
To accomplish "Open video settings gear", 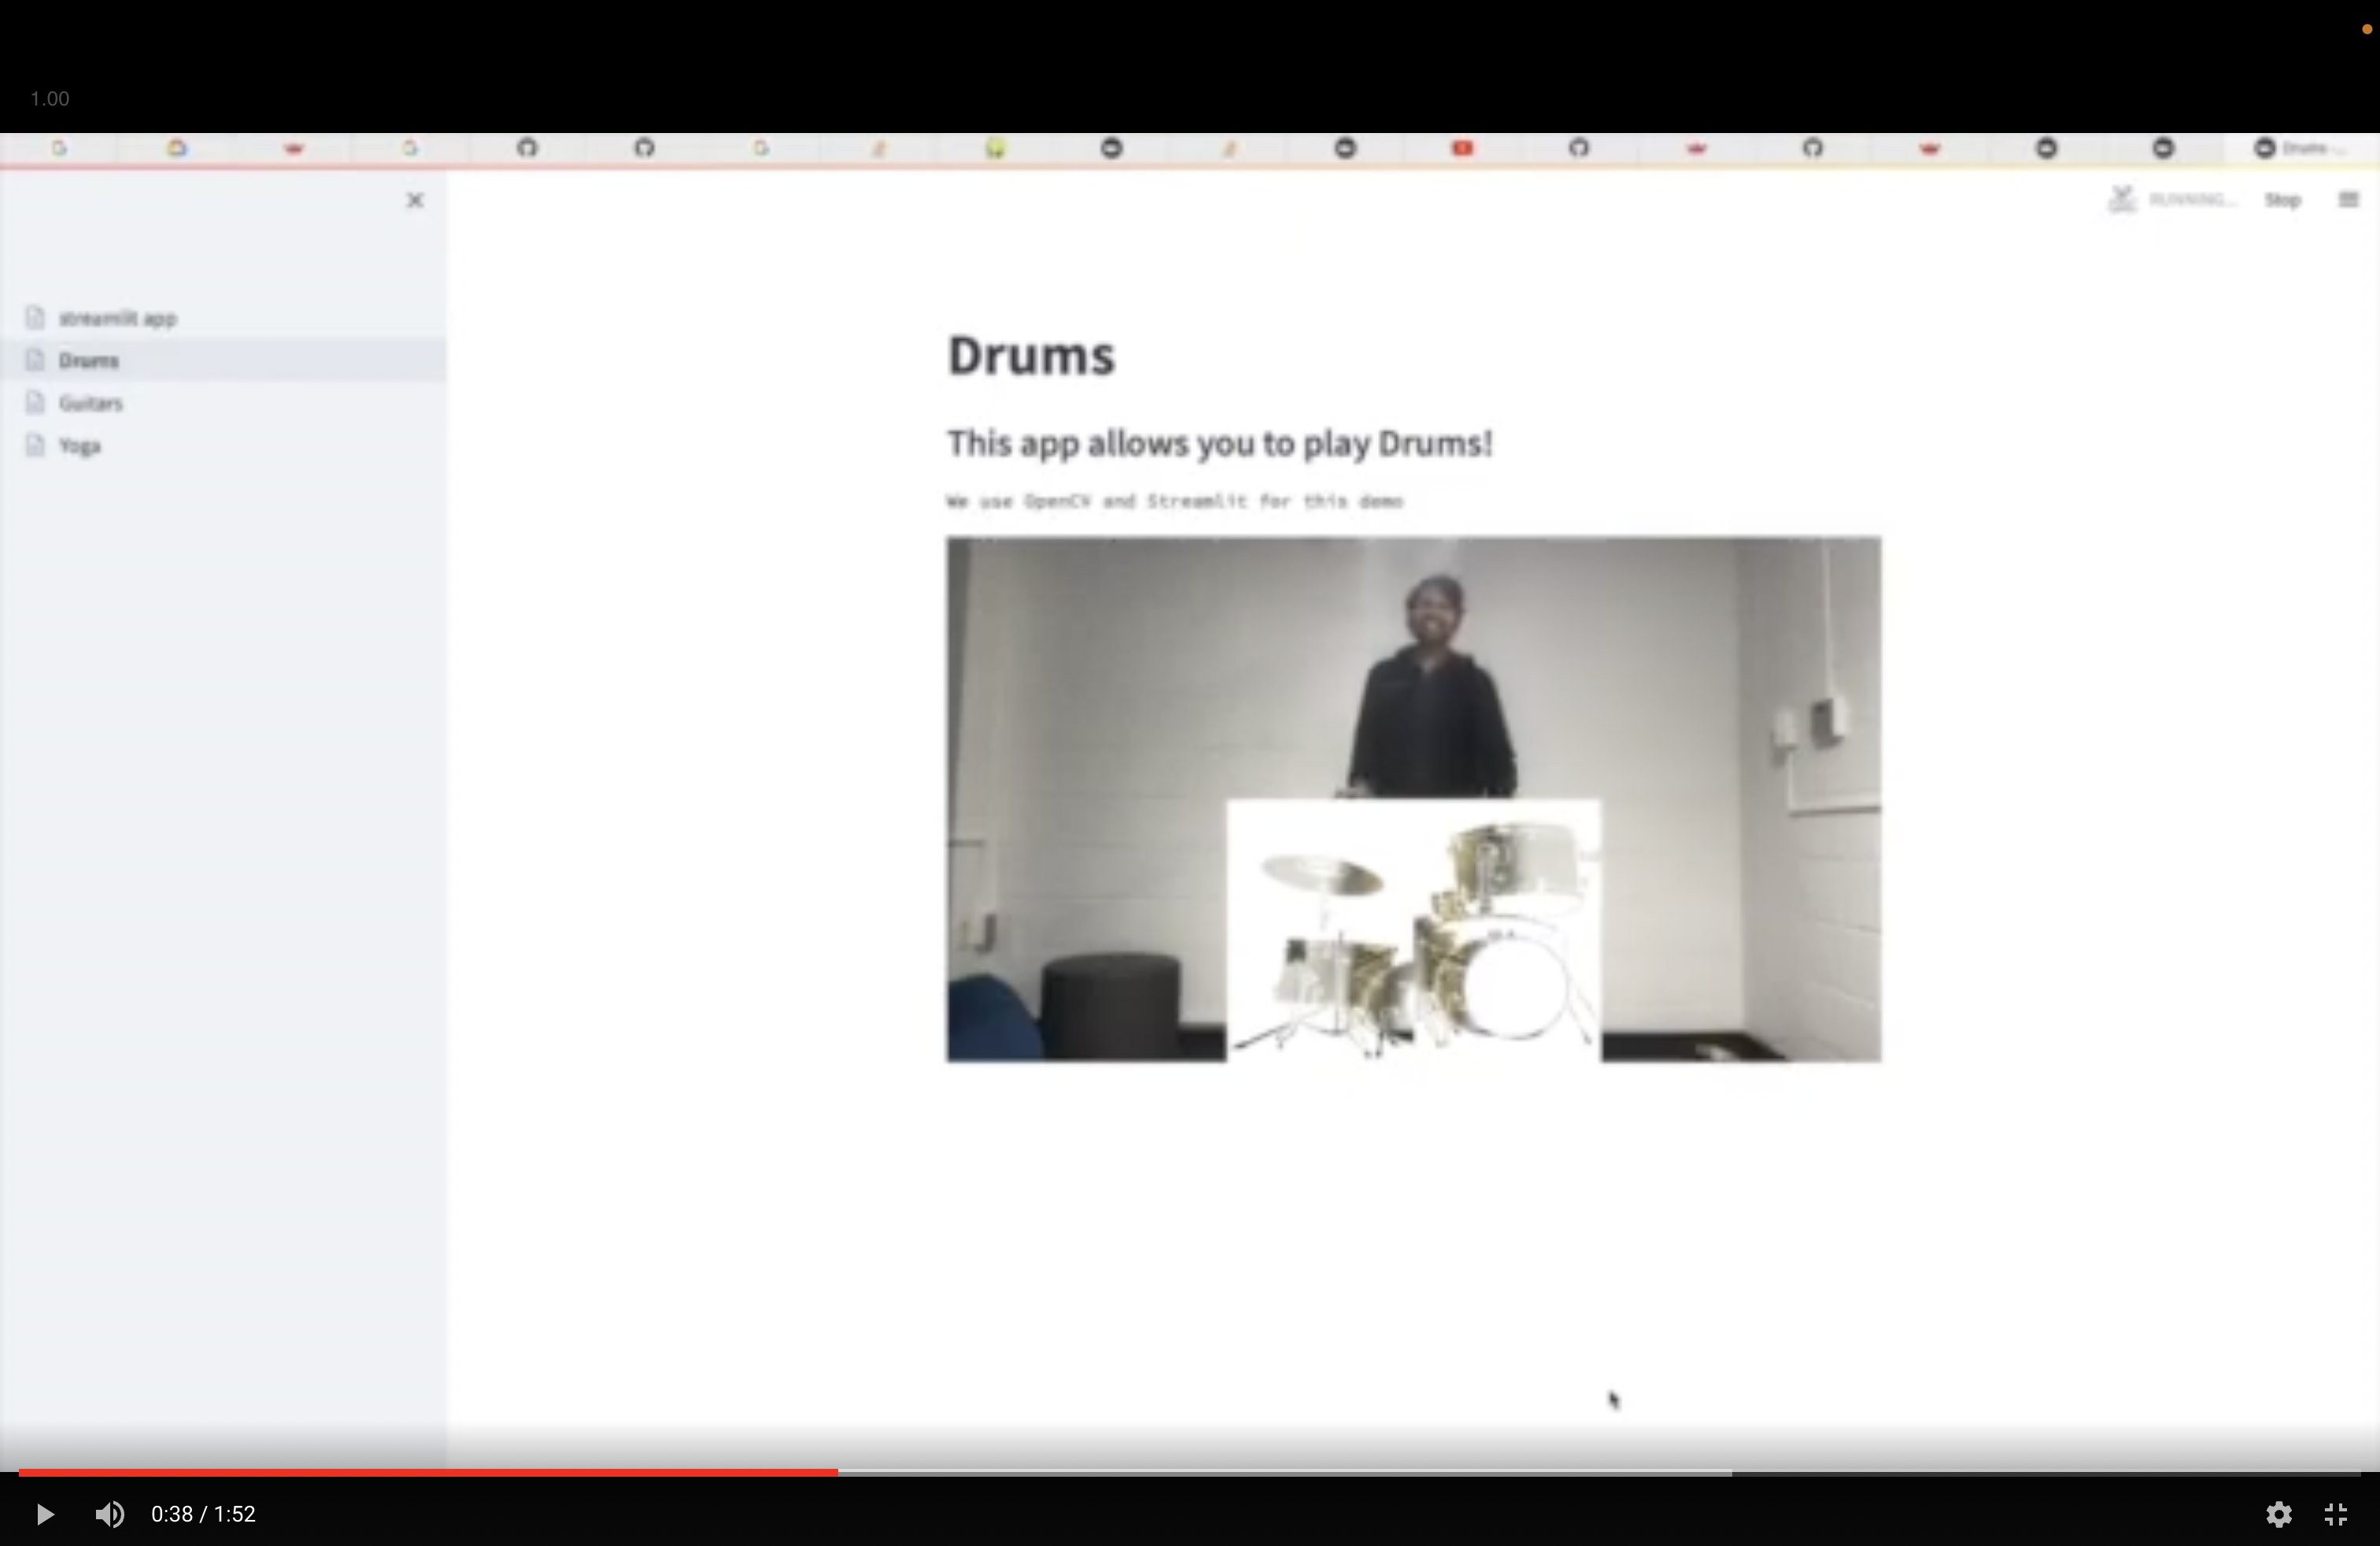I will pos(2278,1514).
